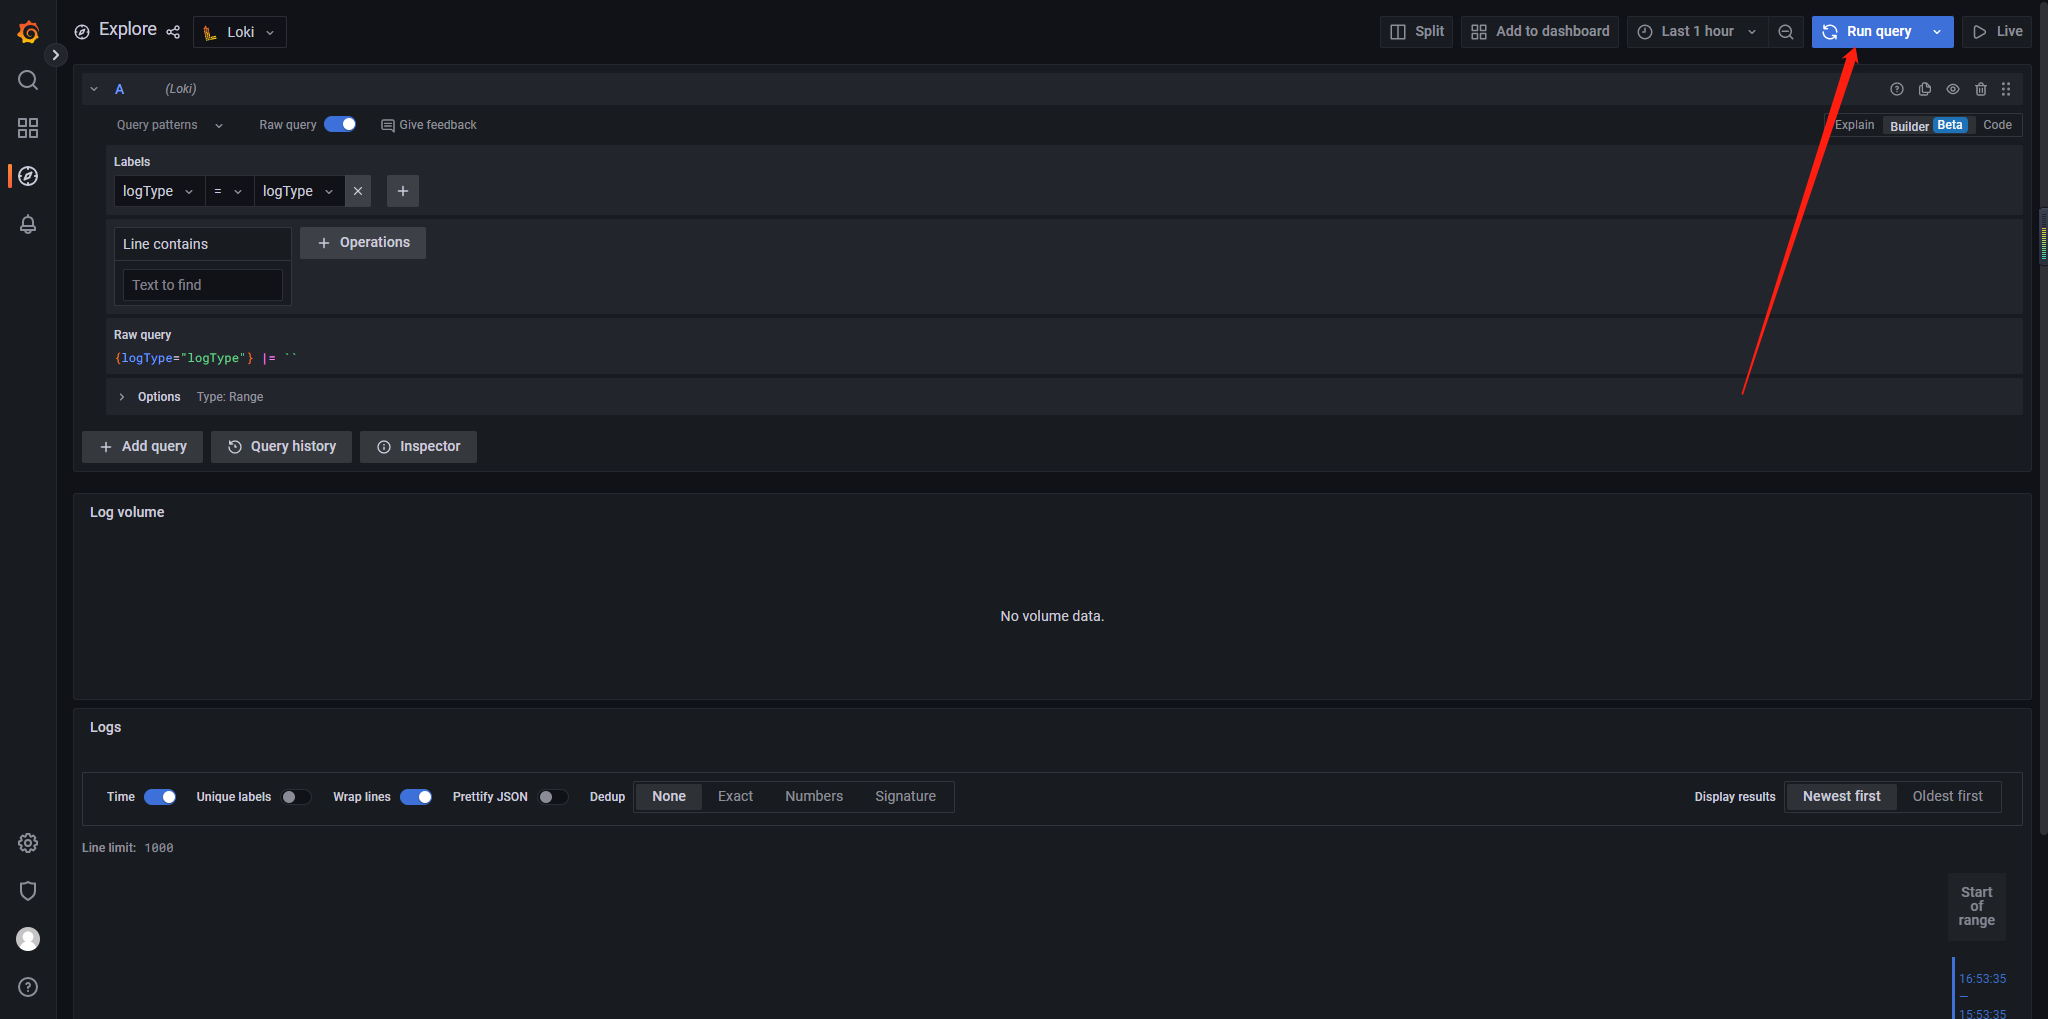Image resolution: width=2048 pixels, height=1019 pixels.
Task: Open the logType label name dropdown
Action: point(159,191)
